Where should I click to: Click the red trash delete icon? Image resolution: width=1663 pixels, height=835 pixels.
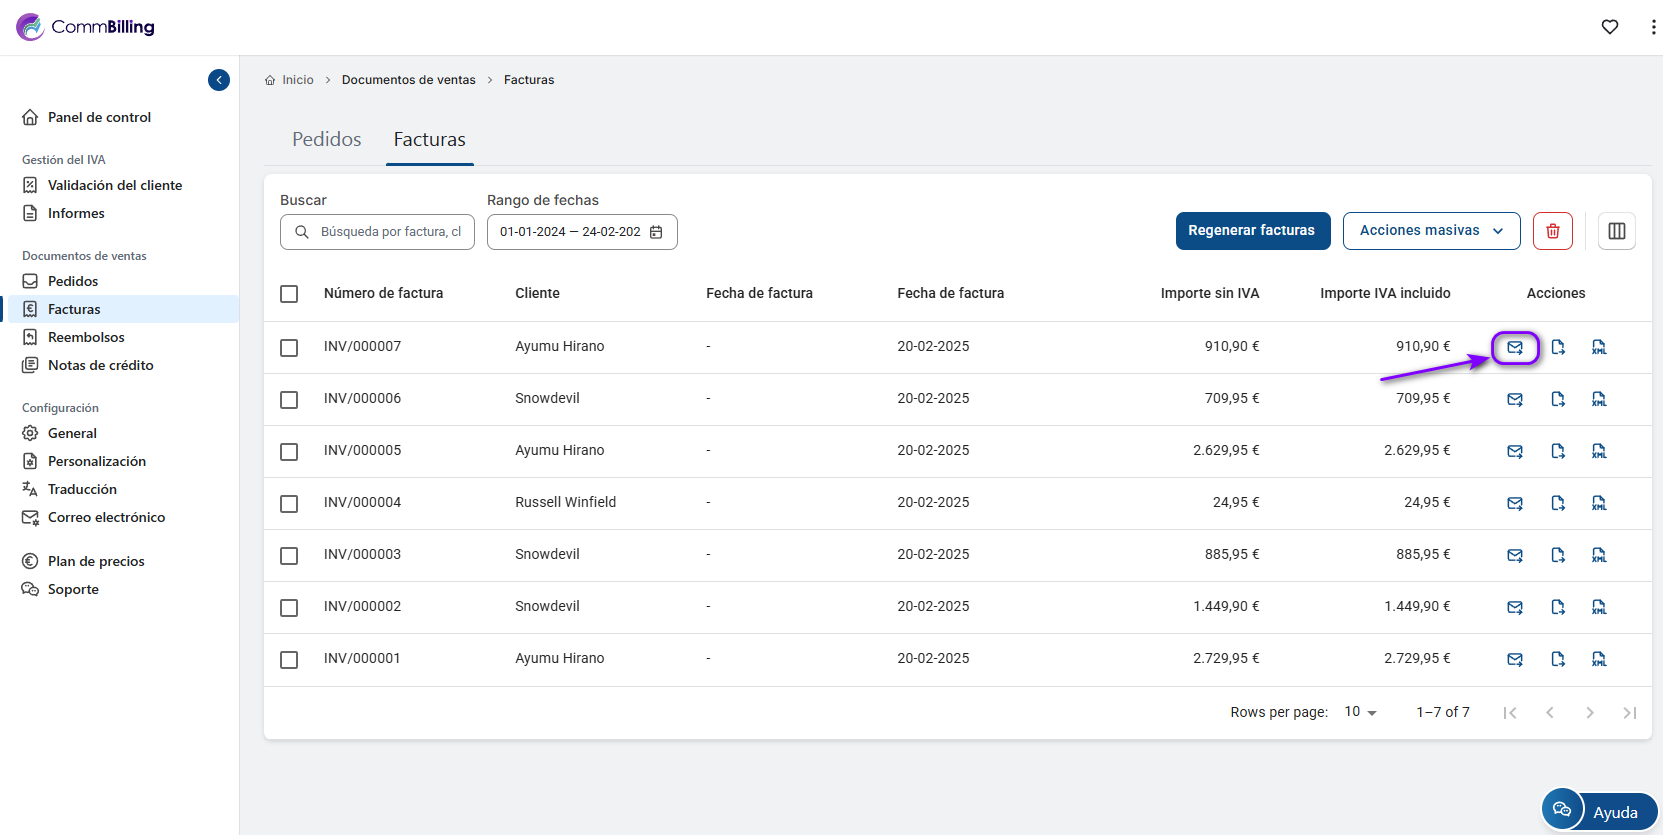coord(1552,231)
